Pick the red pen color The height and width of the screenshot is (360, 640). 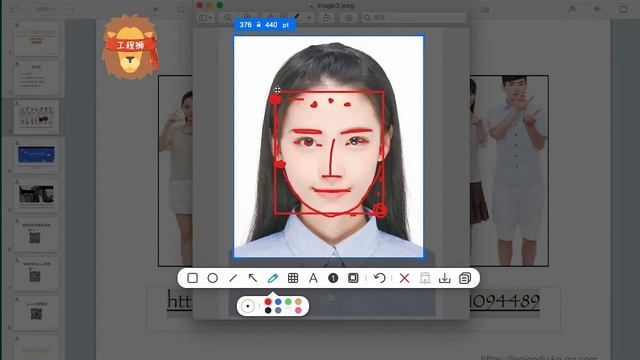(268, 302)
